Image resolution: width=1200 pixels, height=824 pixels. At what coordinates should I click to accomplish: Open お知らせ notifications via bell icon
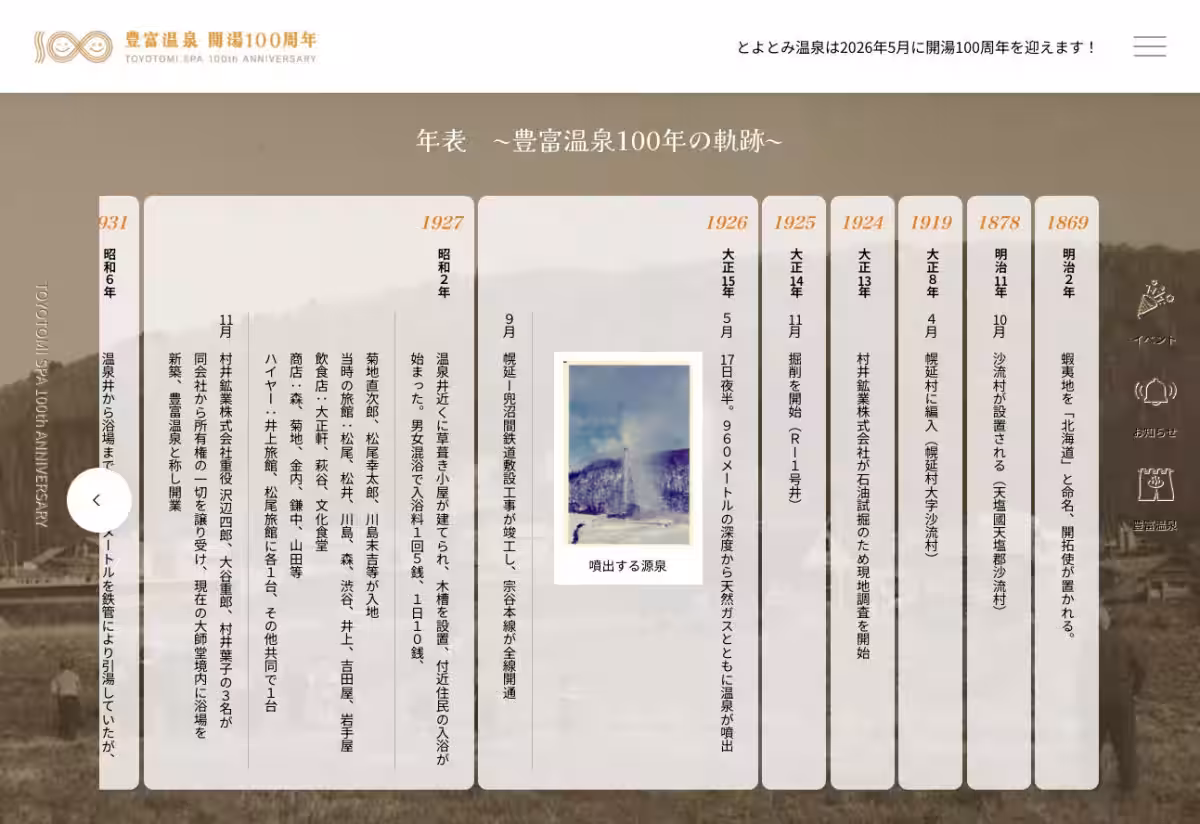(1156, 398)
